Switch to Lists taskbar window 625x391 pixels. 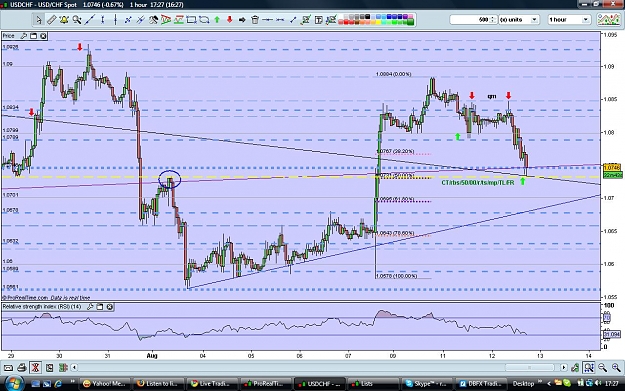[x=372, y=384]
